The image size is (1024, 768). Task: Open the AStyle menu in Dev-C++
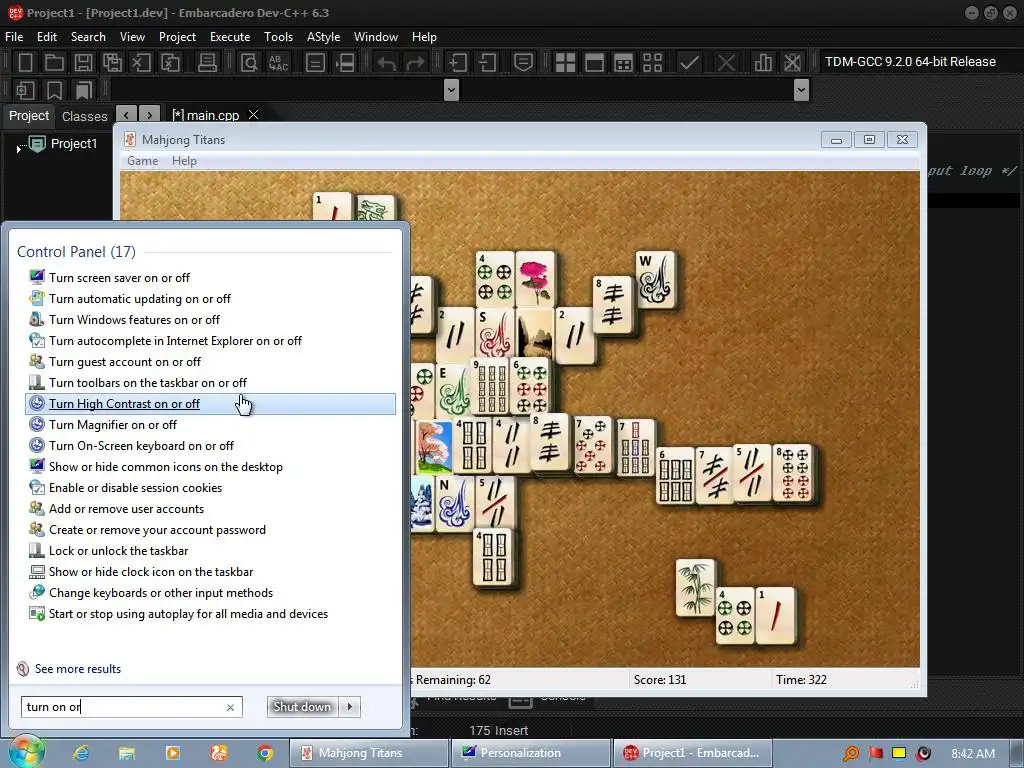click(x=323, y=37)
